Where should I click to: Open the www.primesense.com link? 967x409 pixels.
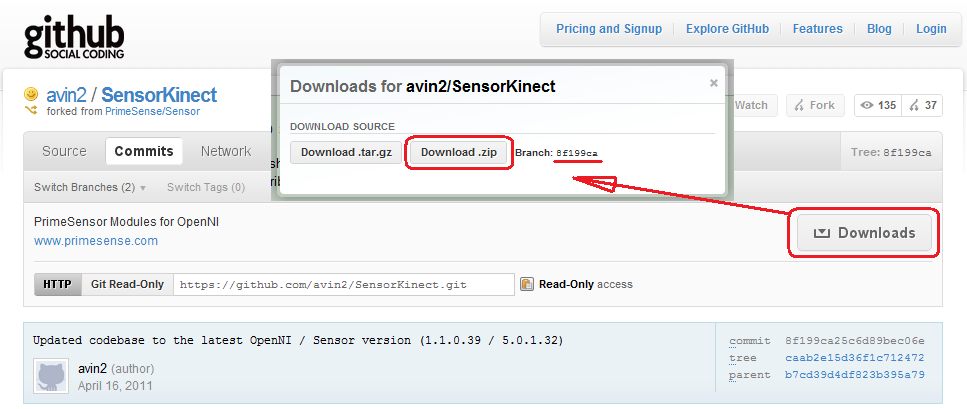pos(96,241)
